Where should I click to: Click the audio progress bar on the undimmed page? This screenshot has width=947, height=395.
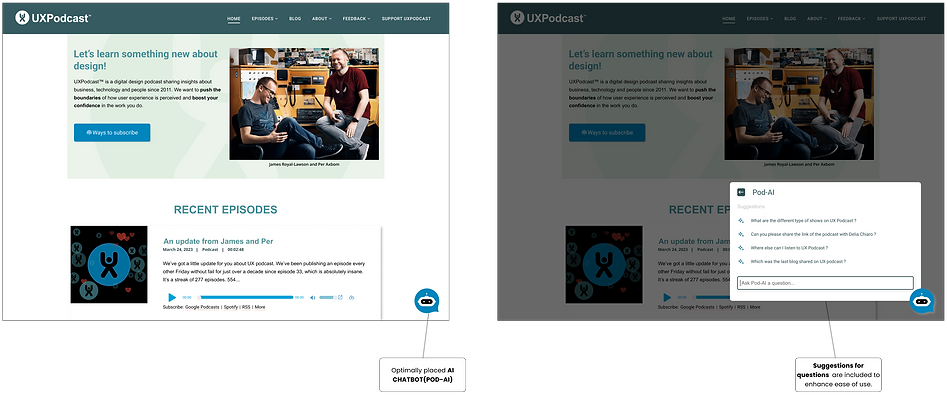tap(246, 297)
